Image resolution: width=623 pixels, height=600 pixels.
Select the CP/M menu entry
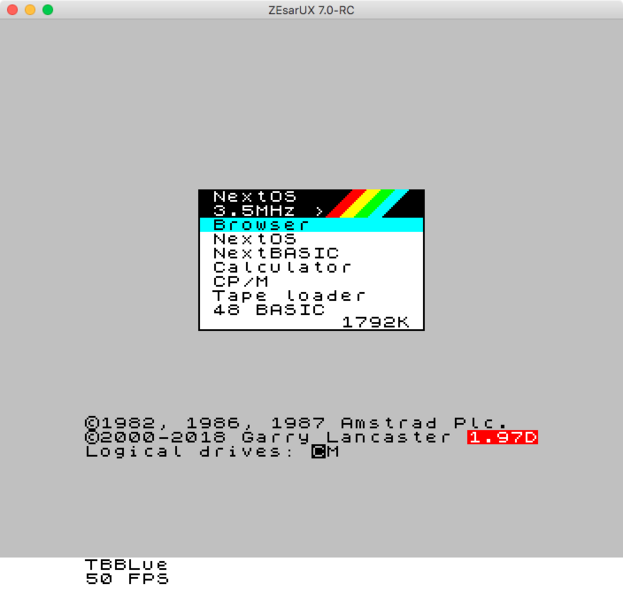(x=312, y=282)
